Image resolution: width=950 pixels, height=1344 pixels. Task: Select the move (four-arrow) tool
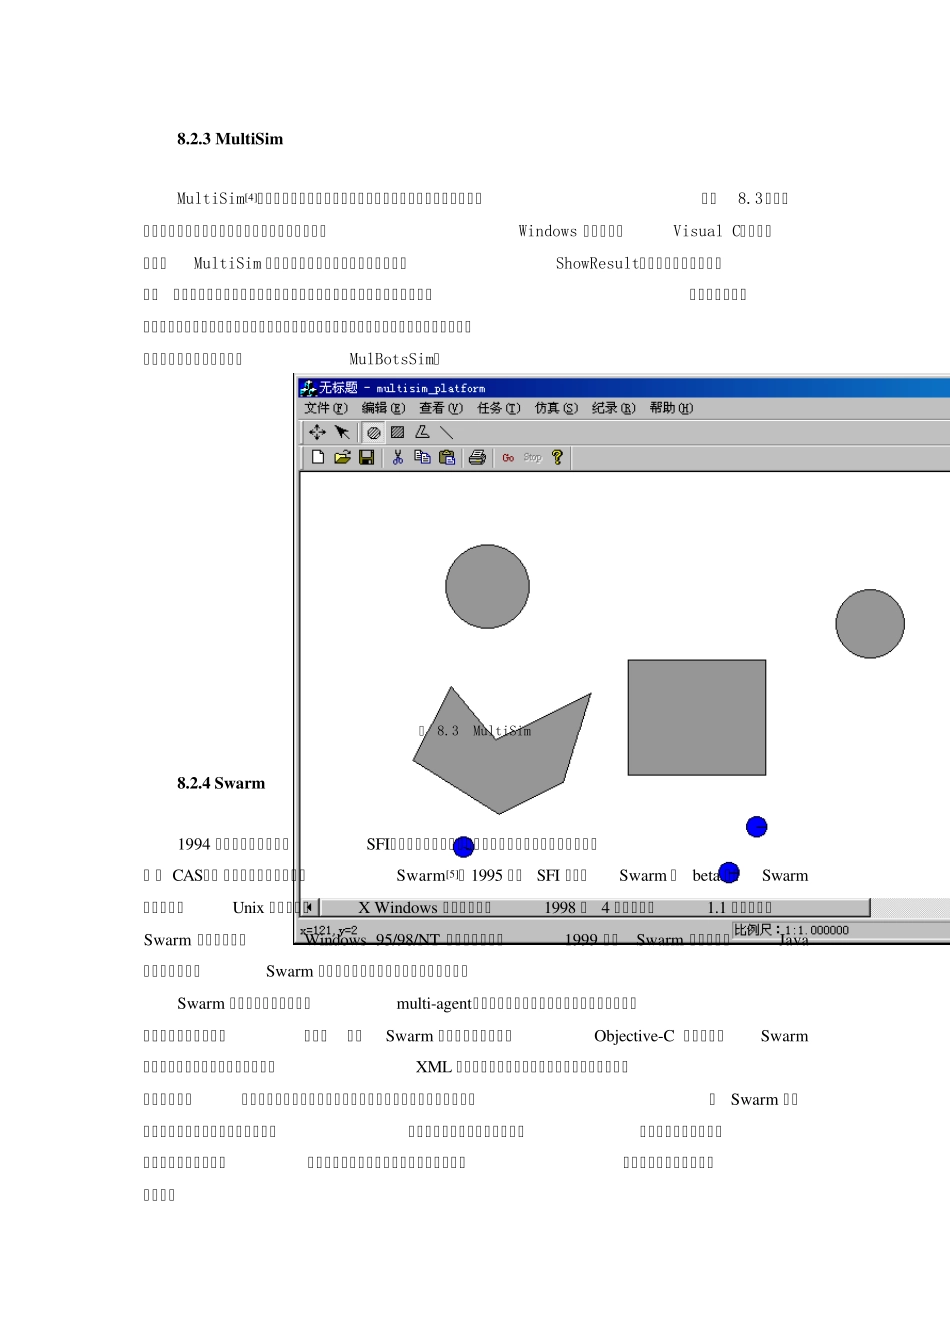[317, 432]
